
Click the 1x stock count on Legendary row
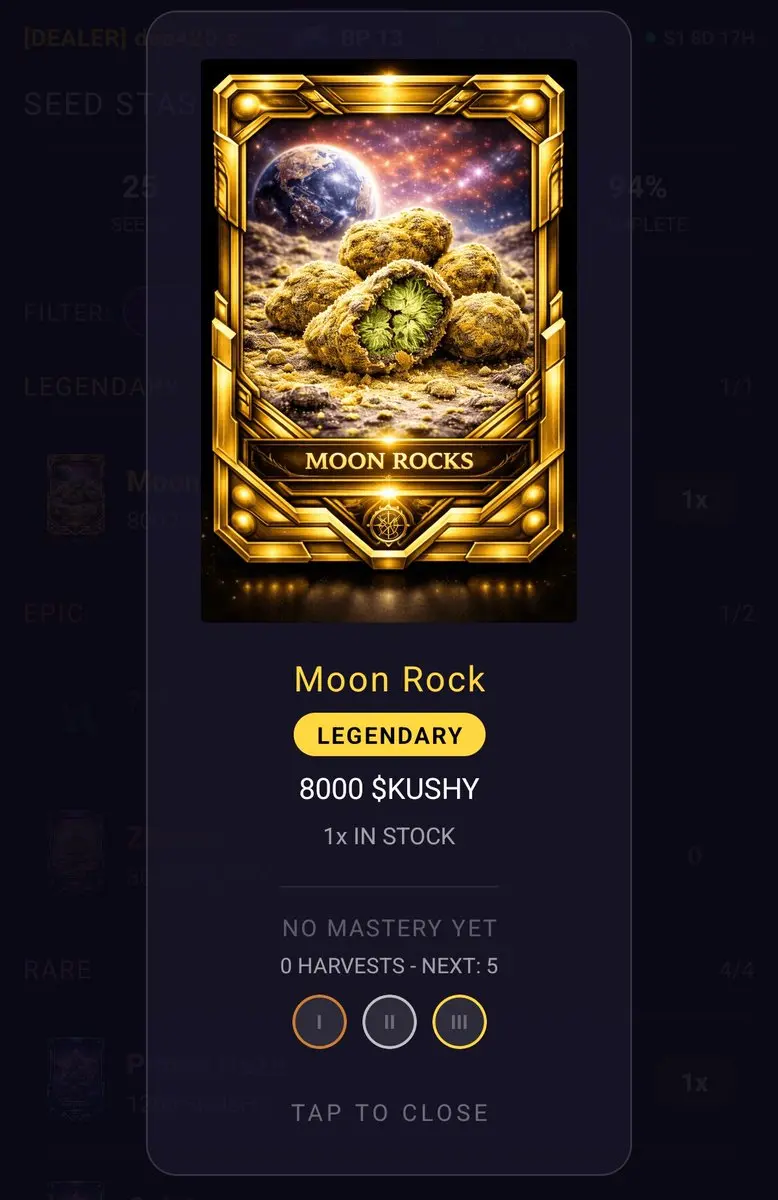(695, 499)
